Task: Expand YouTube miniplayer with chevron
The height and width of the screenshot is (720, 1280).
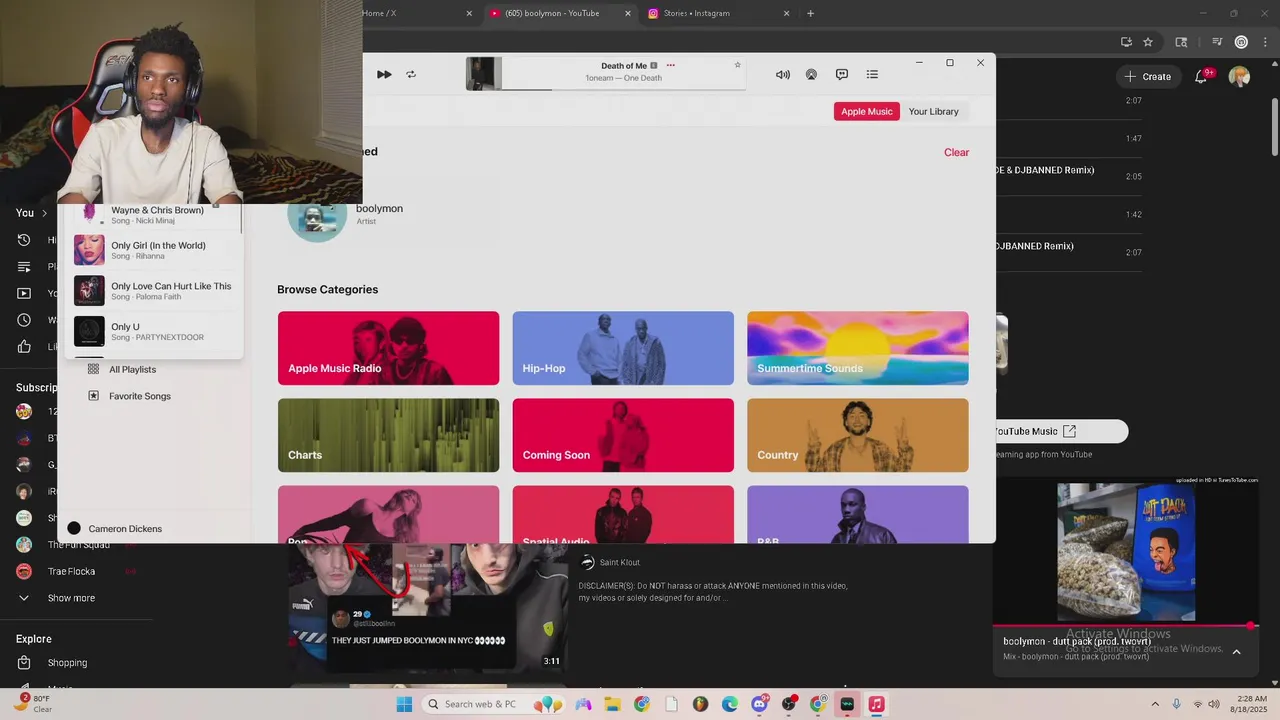Action: pyautogui.click(x=1236, y=651)
